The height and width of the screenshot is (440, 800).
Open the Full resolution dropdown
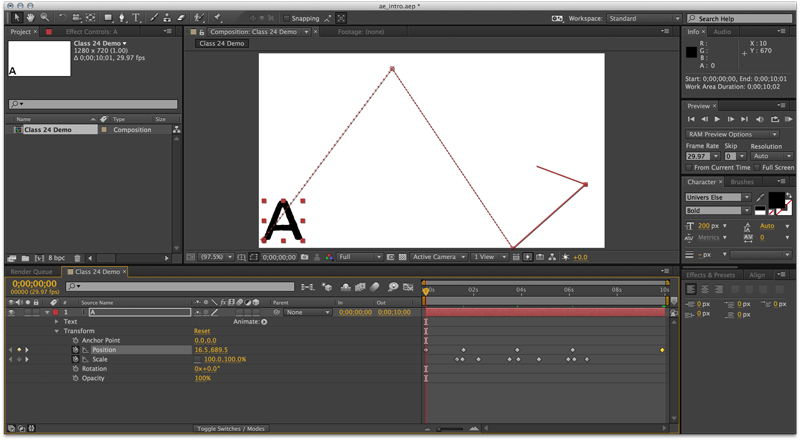360,257
